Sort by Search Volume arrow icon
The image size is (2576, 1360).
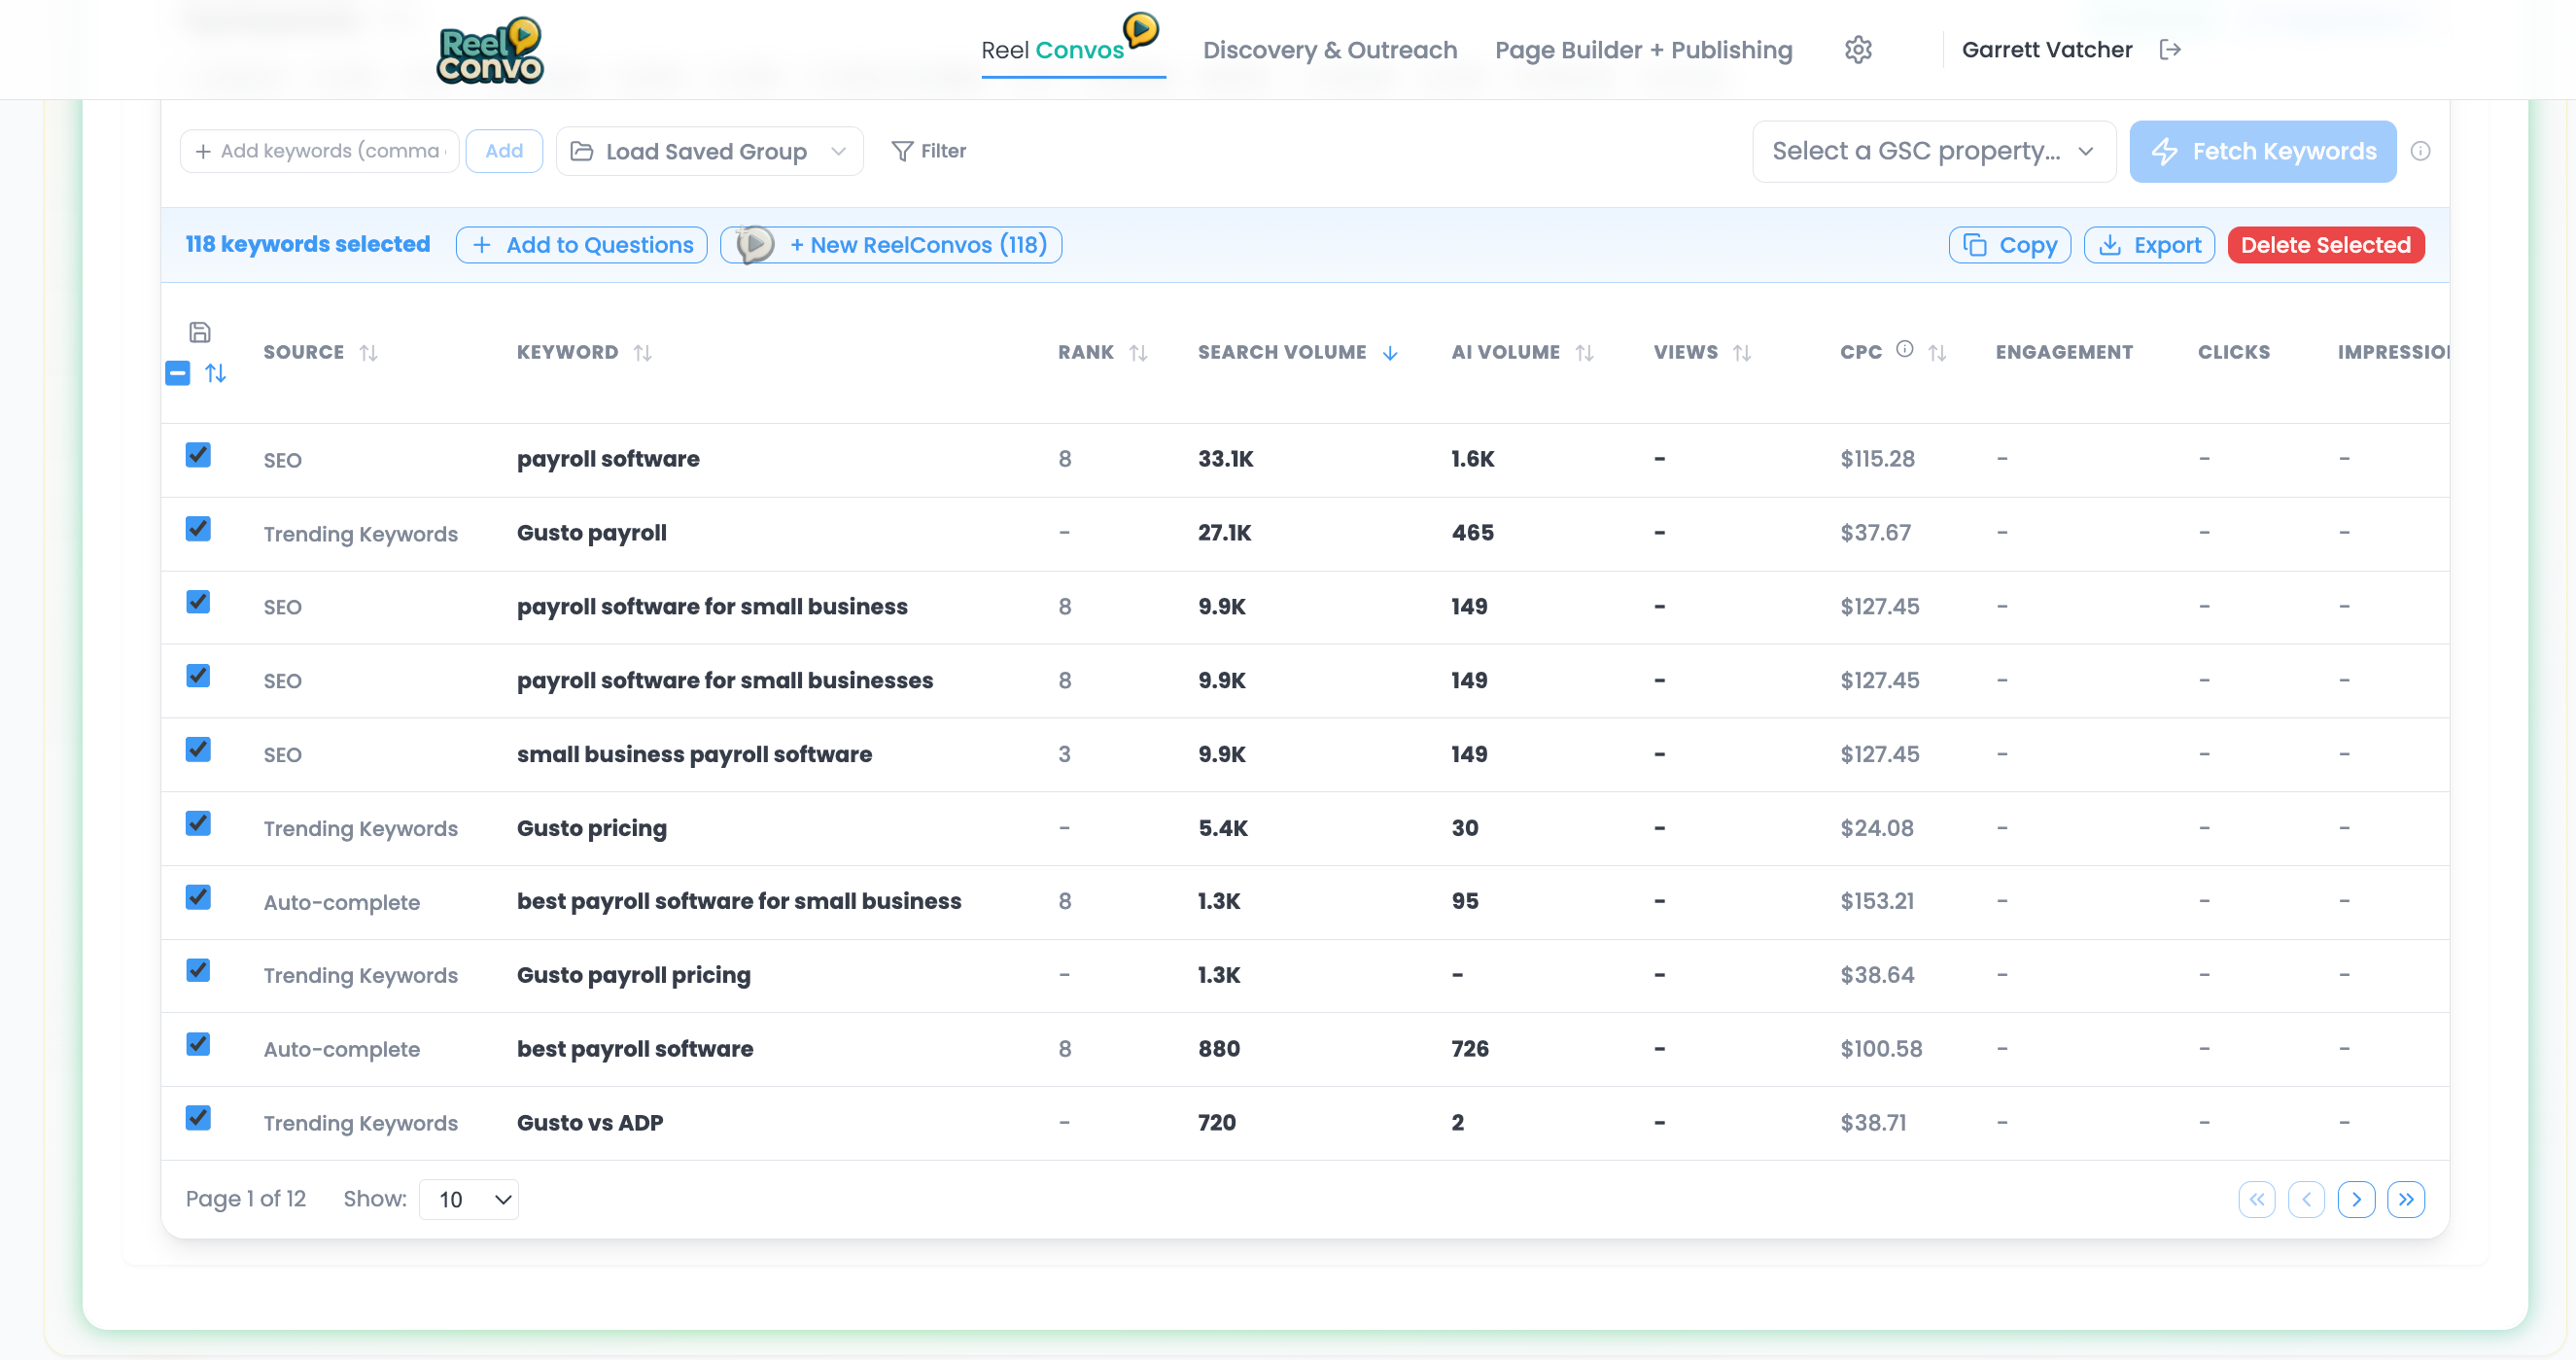[x=1390, y=353]
